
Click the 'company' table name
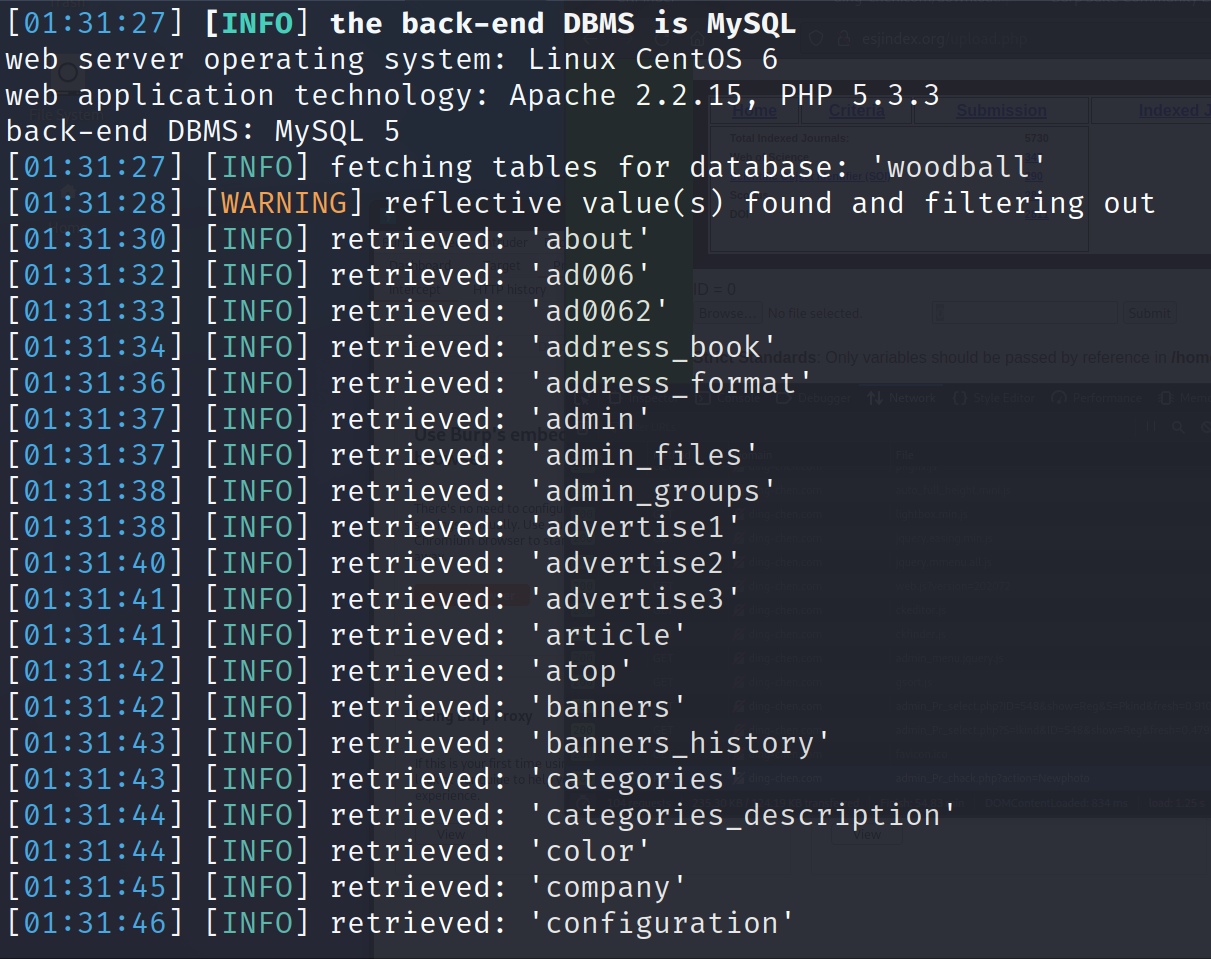click(x=608, y=887)
